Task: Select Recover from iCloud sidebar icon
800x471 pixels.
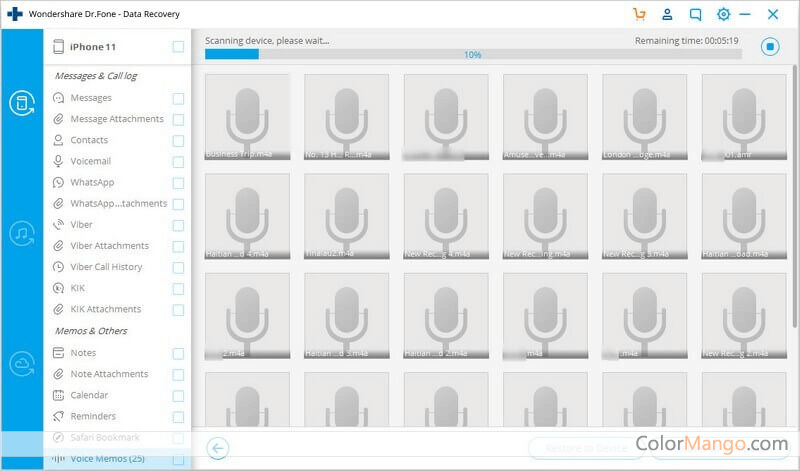Action: point(21,364)
